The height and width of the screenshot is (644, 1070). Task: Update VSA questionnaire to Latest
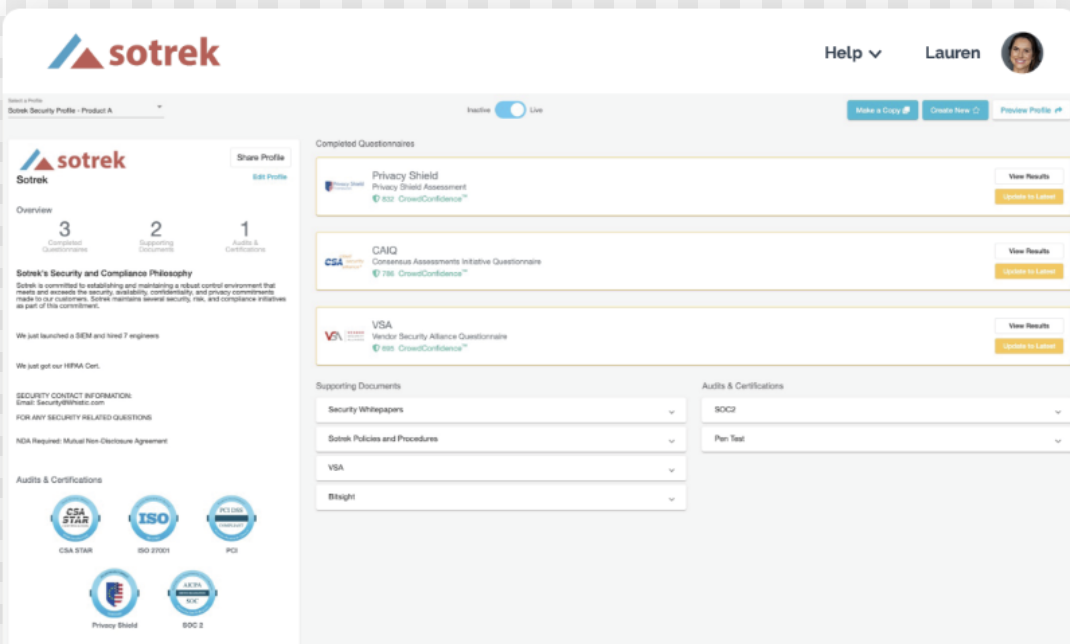(x=1028, y=347)
